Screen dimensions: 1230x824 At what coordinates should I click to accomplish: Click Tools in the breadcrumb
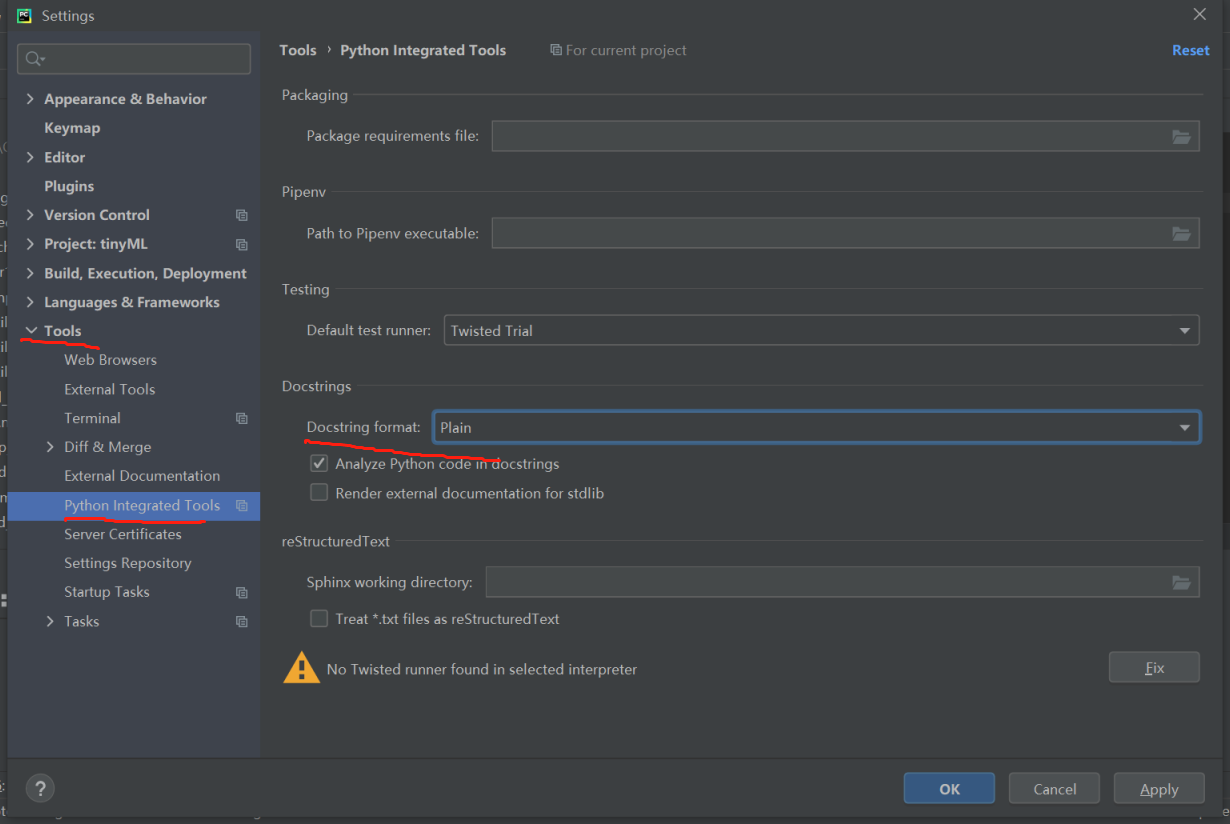[x=298, y=50]
